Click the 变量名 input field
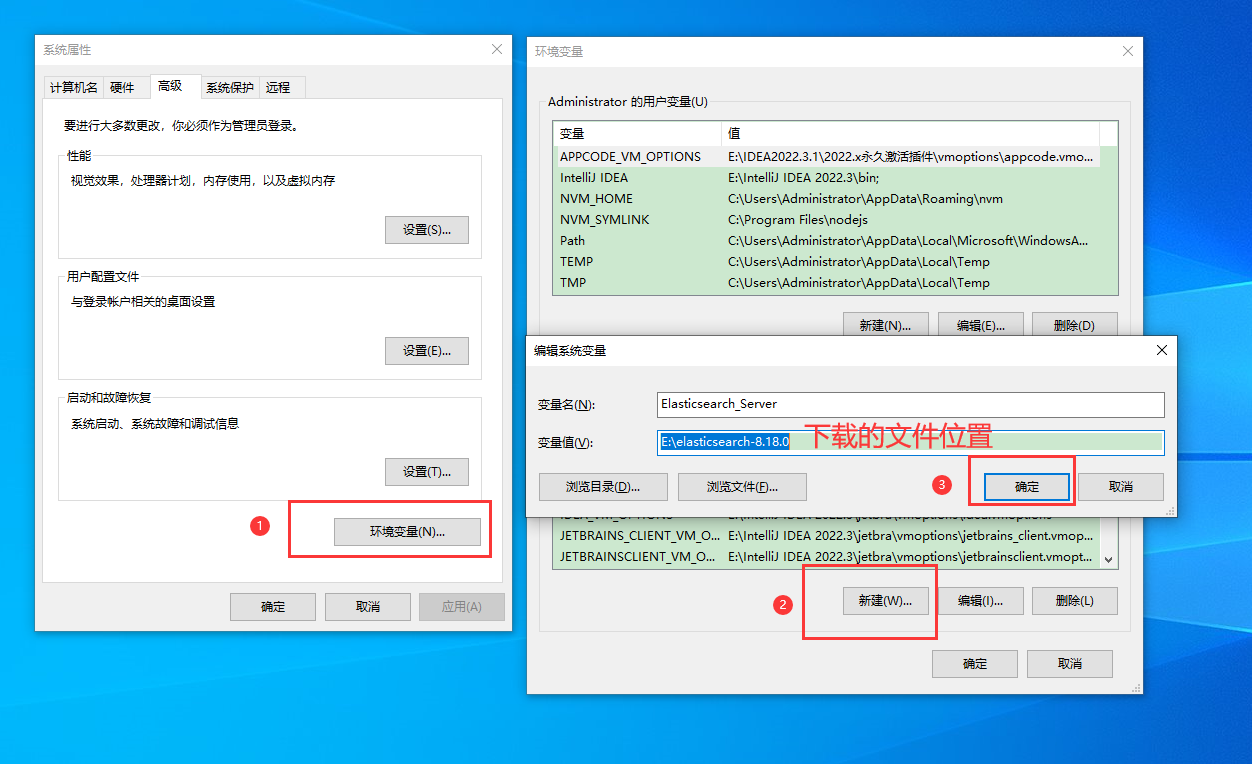 (911, 404)
